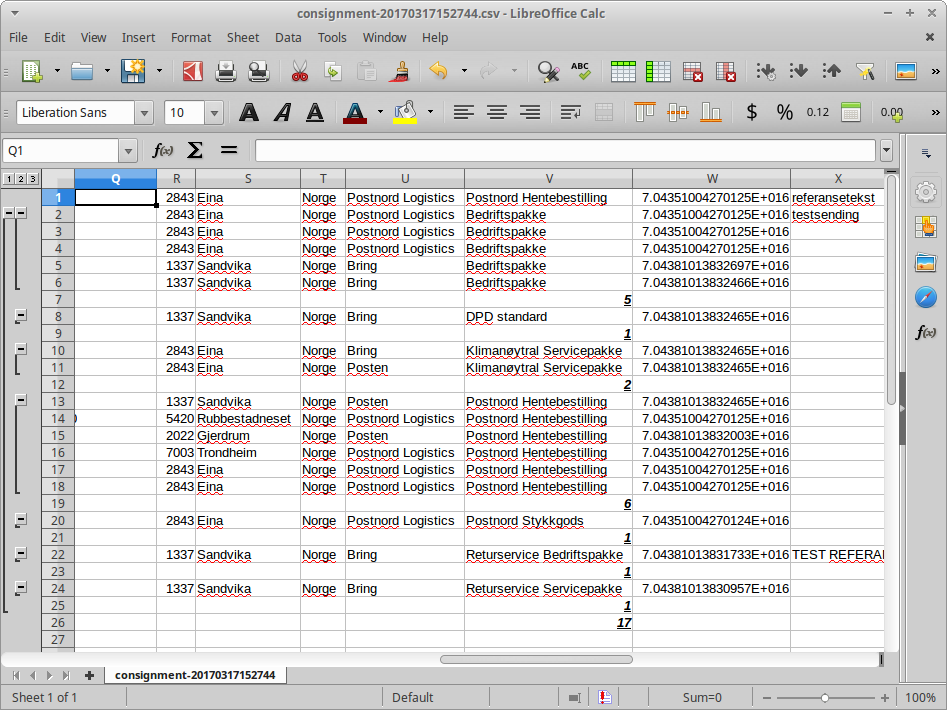Show outline level 2
This screenshot has width=947, height=710.
click(21, 179)
